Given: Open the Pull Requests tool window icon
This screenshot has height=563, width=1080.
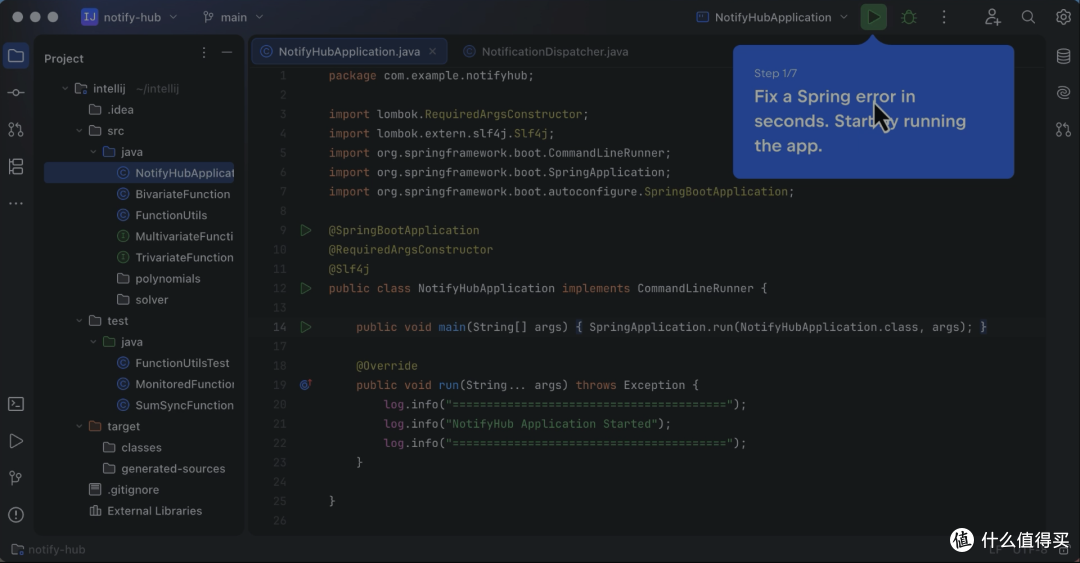Looking at the screenshot, I should (x=16, y=129).
